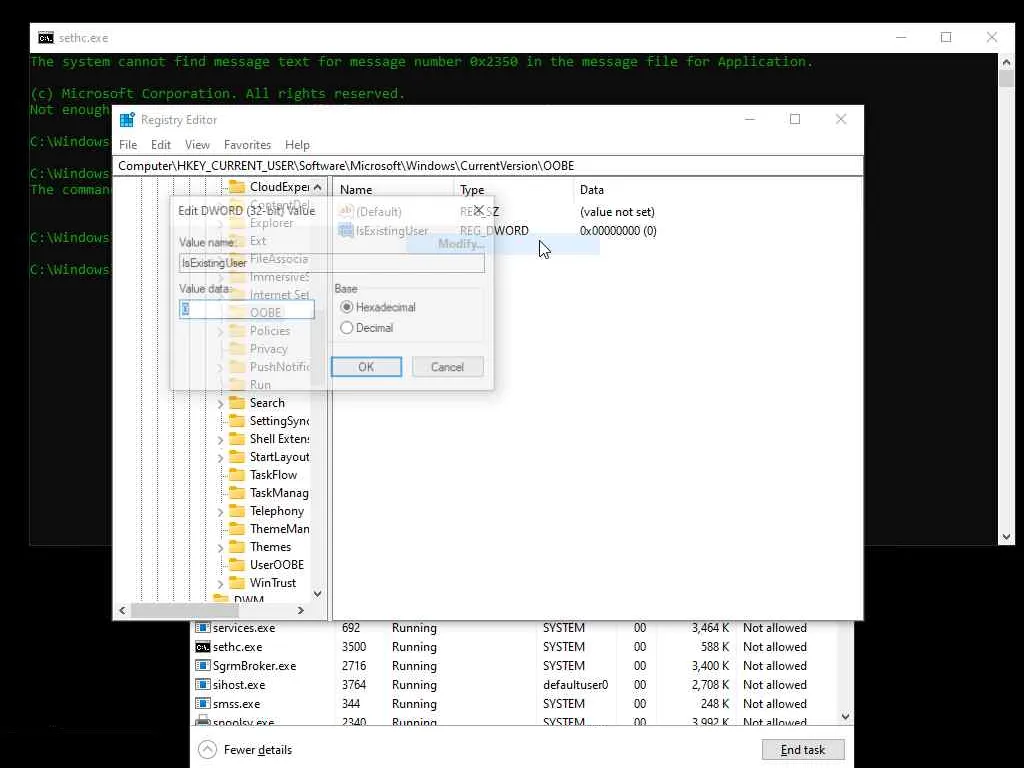Select the StartLayout folder icon
1024x768 pixels.
click(x=236, y=457)
